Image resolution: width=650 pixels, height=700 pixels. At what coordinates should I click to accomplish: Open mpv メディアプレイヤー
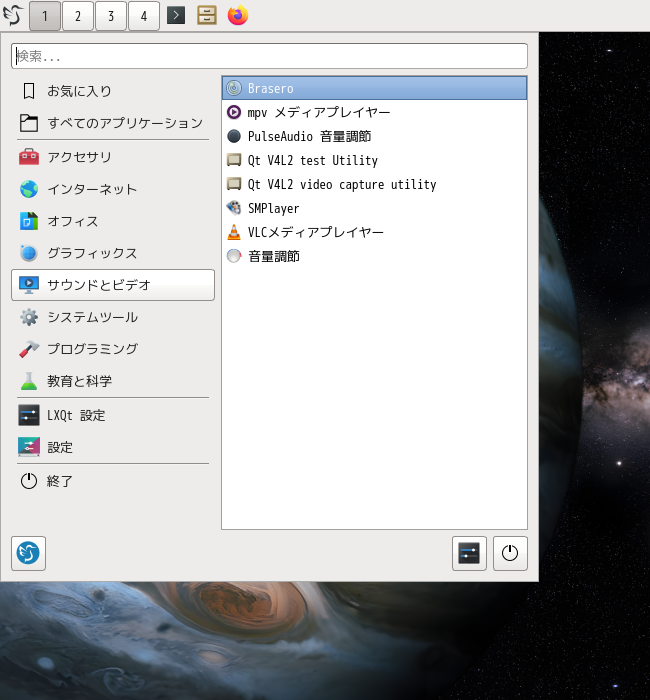(318, 112)
